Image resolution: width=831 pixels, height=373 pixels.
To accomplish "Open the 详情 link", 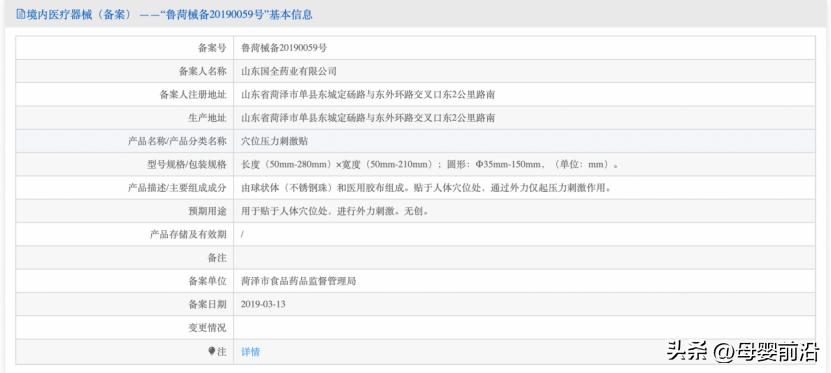I will 250,352.
